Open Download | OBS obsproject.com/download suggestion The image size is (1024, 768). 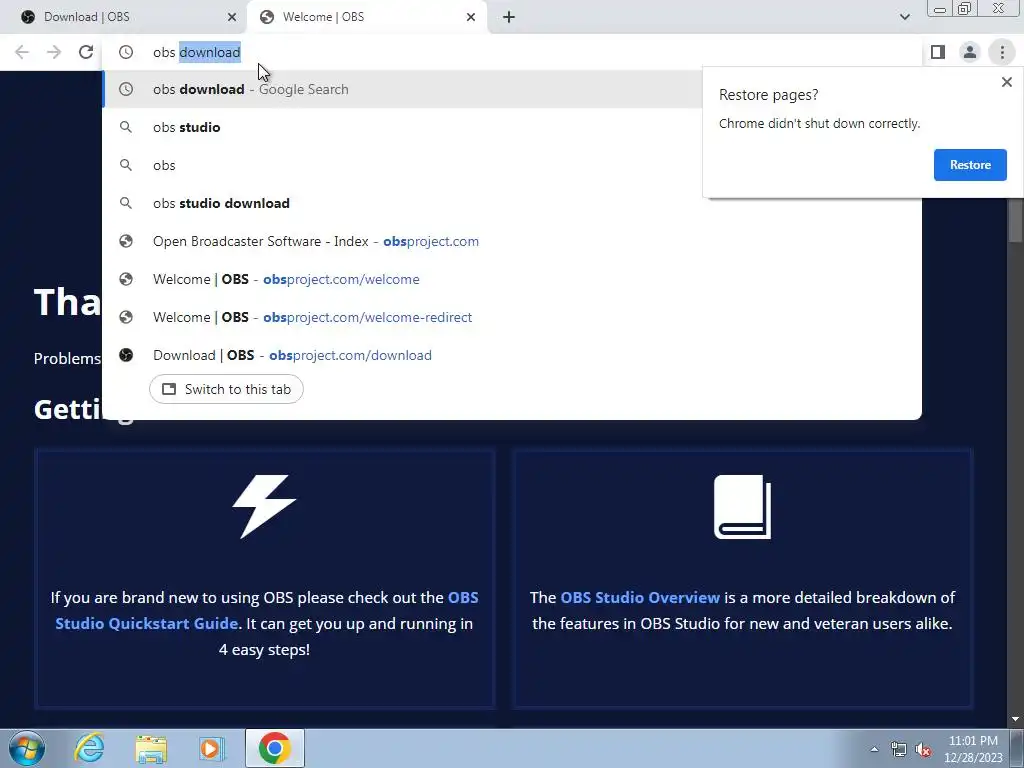click(x=512, y=355)
